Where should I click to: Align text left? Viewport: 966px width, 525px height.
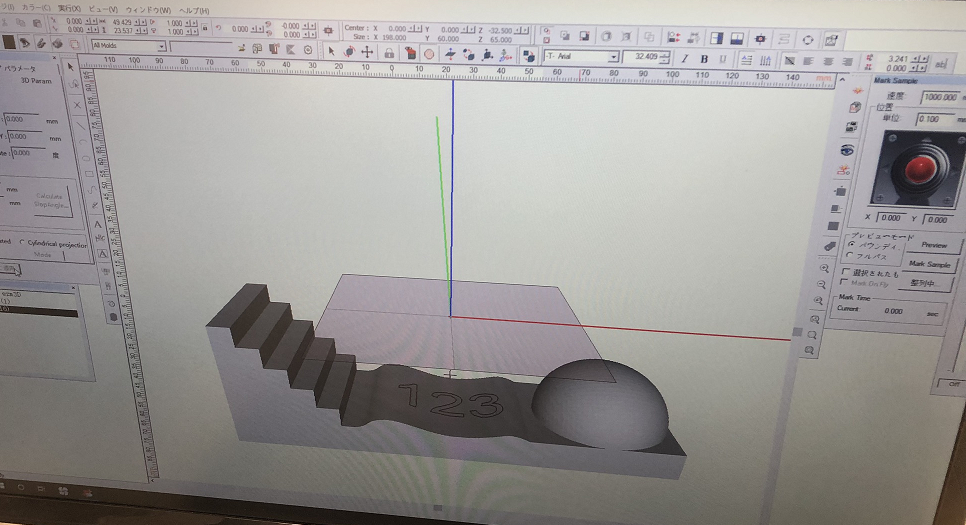coord(808,60)
